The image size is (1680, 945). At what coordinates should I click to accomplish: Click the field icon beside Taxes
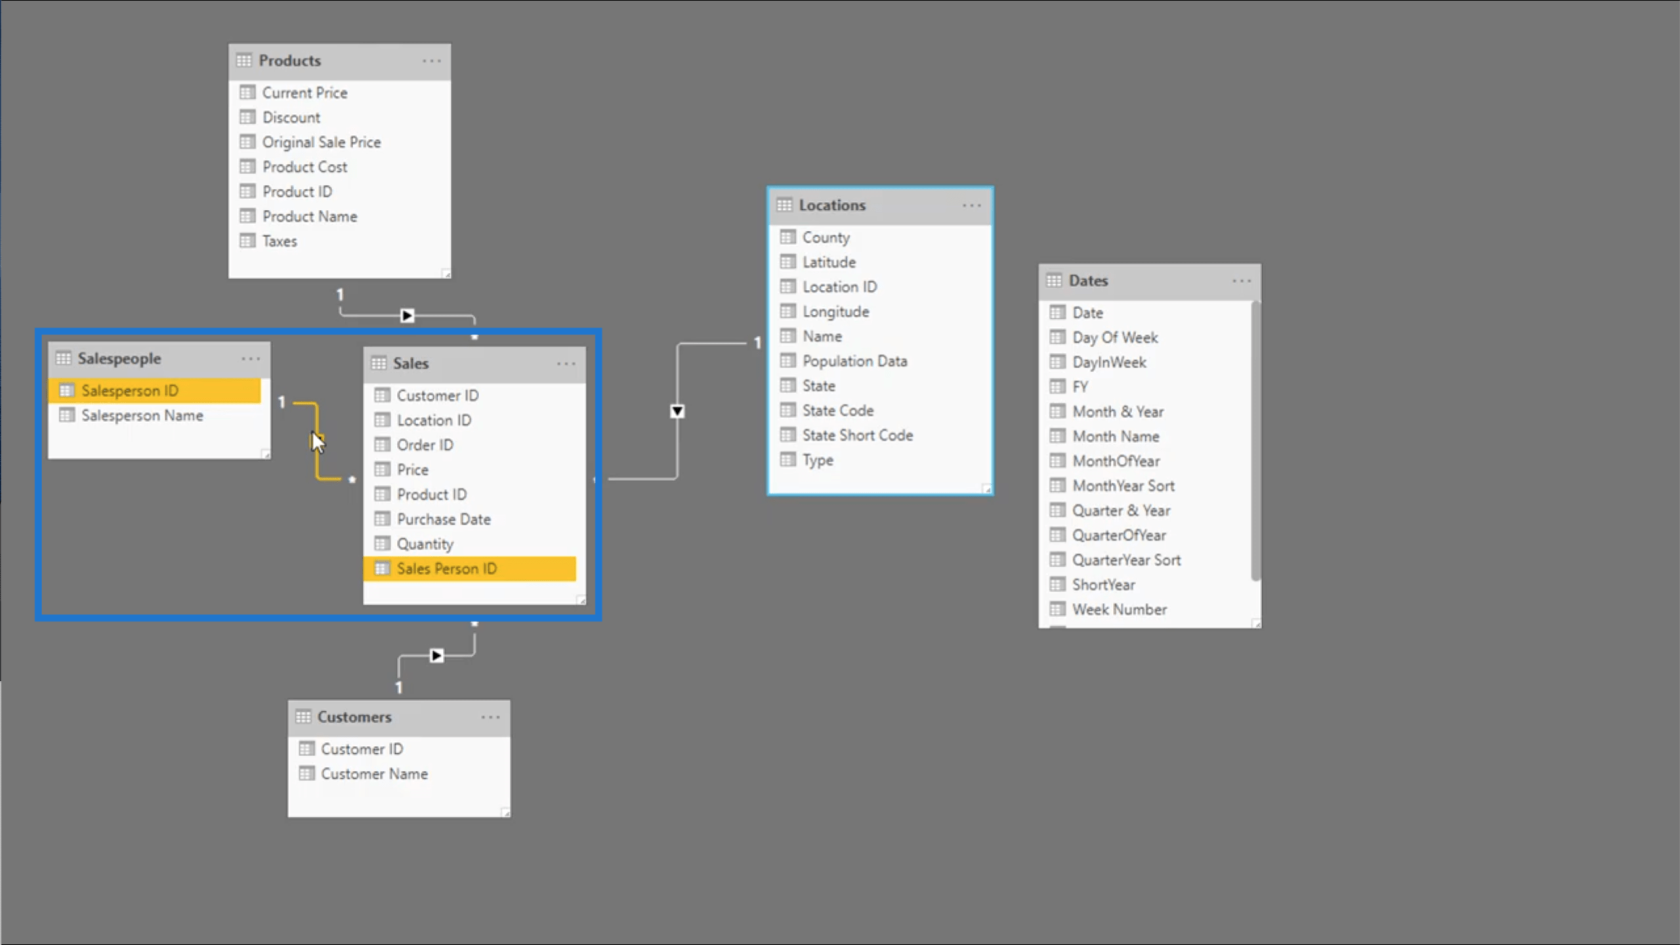[248, 241]
